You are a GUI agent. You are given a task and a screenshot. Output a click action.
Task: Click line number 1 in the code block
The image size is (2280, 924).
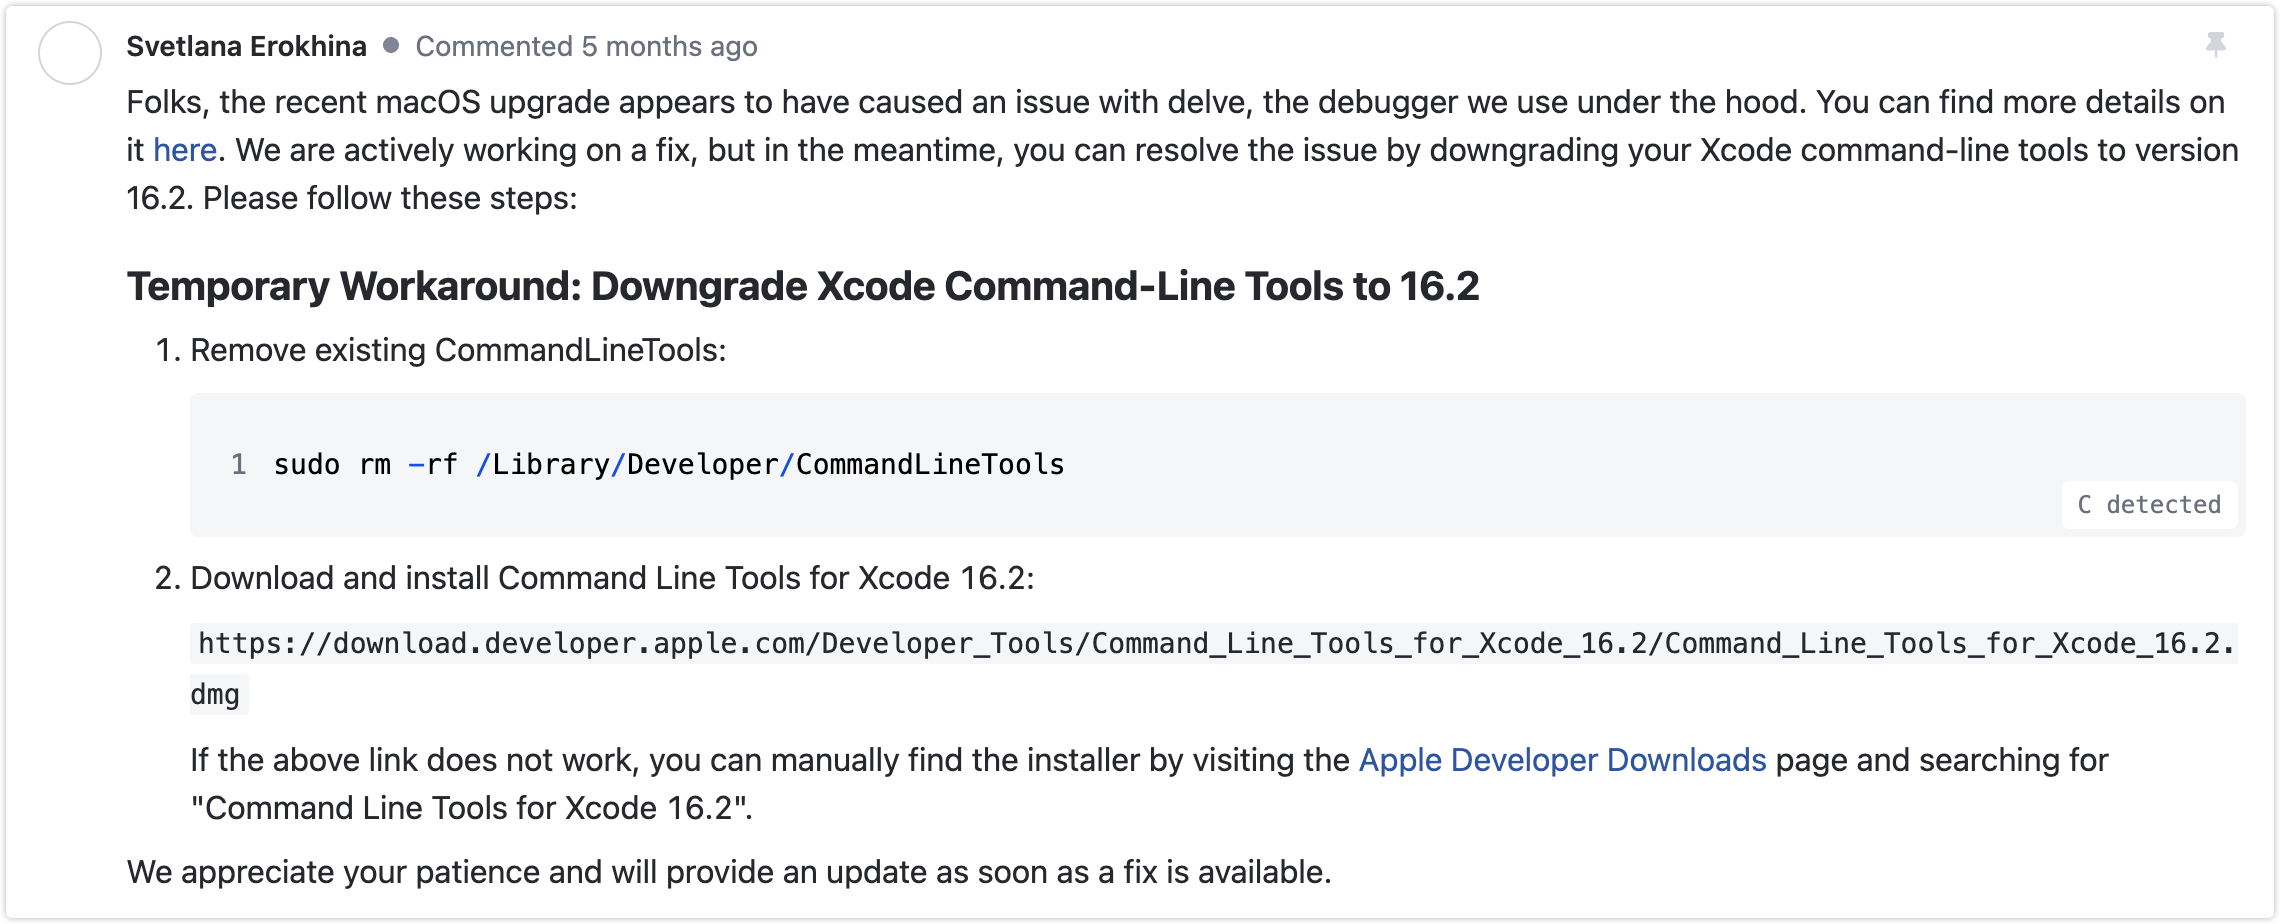click(238, 464)
